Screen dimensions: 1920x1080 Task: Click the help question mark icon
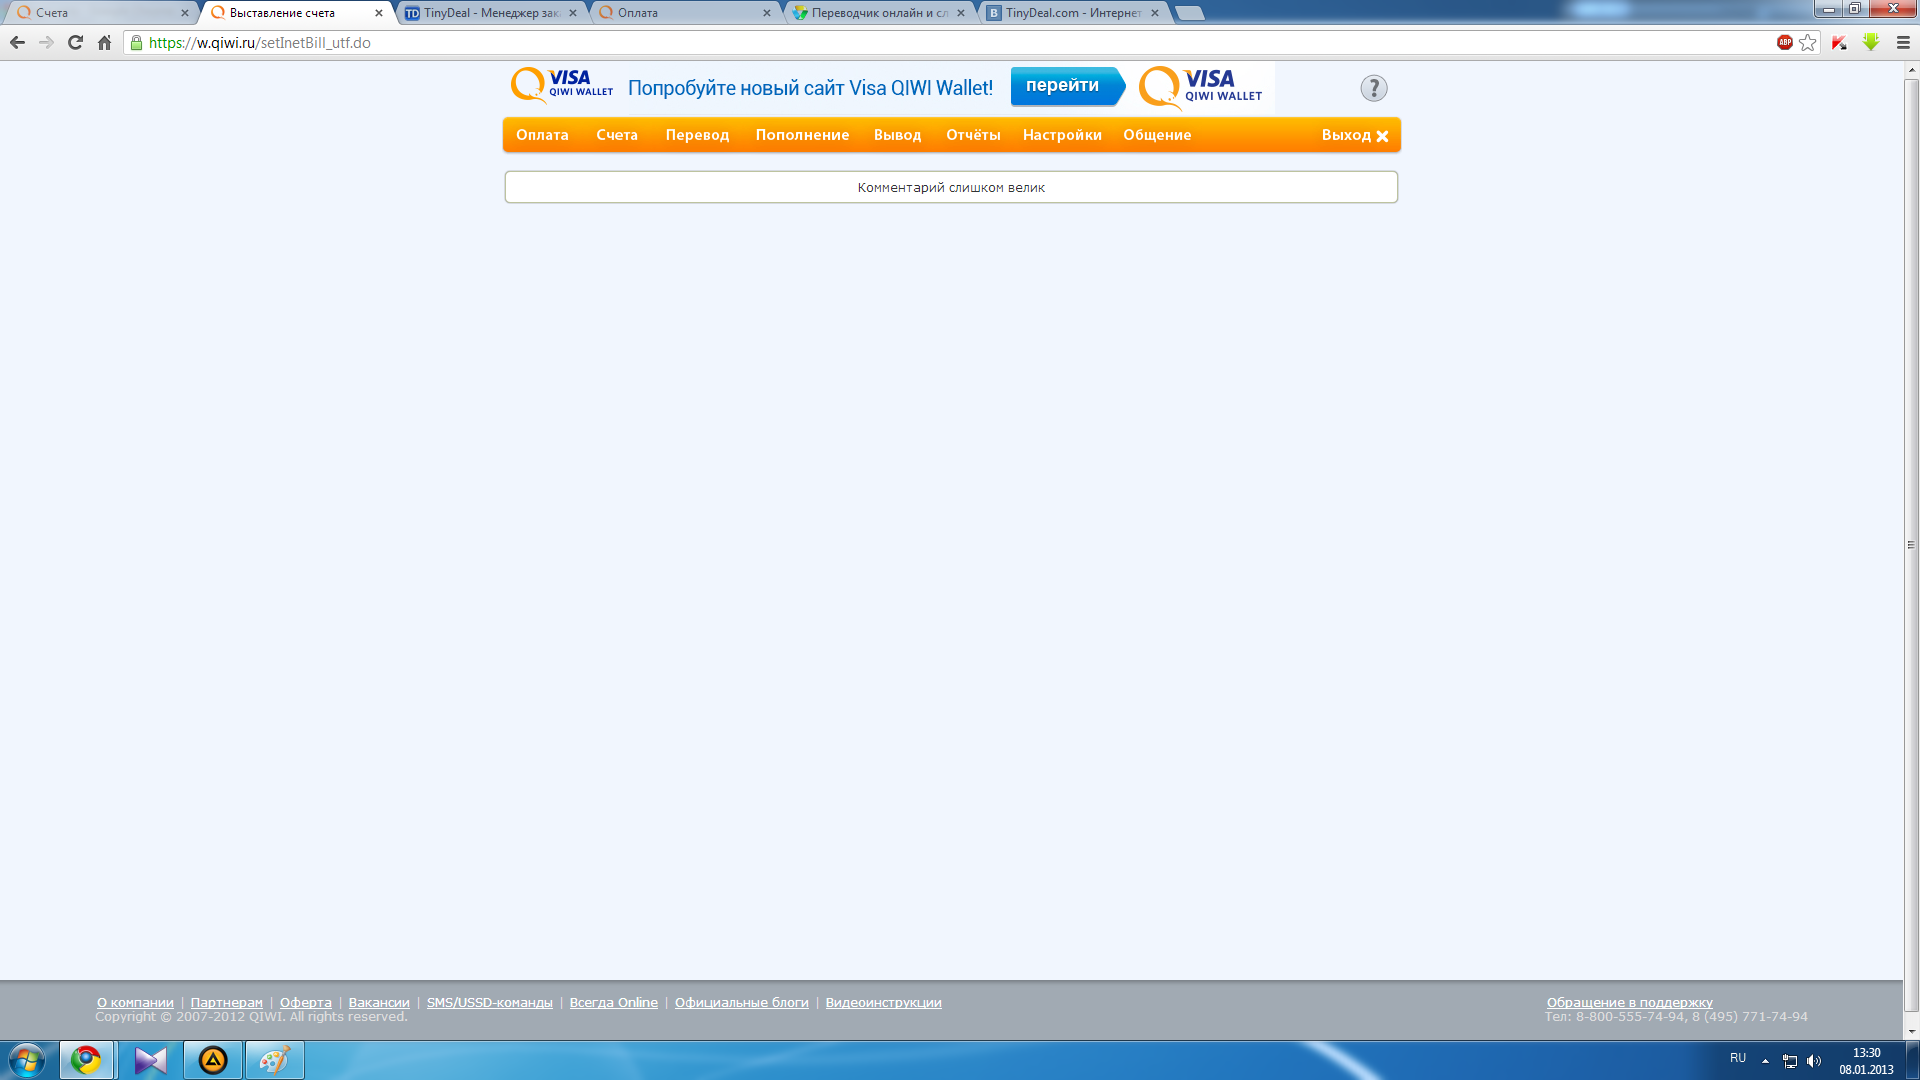[x=1374, y=88]
